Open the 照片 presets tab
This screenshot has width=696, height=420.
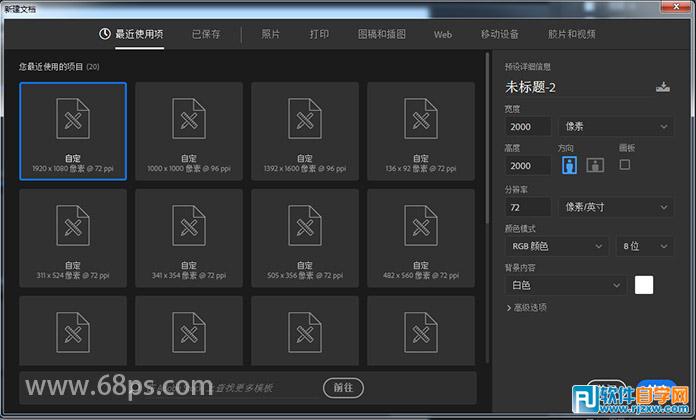[270, 34]
